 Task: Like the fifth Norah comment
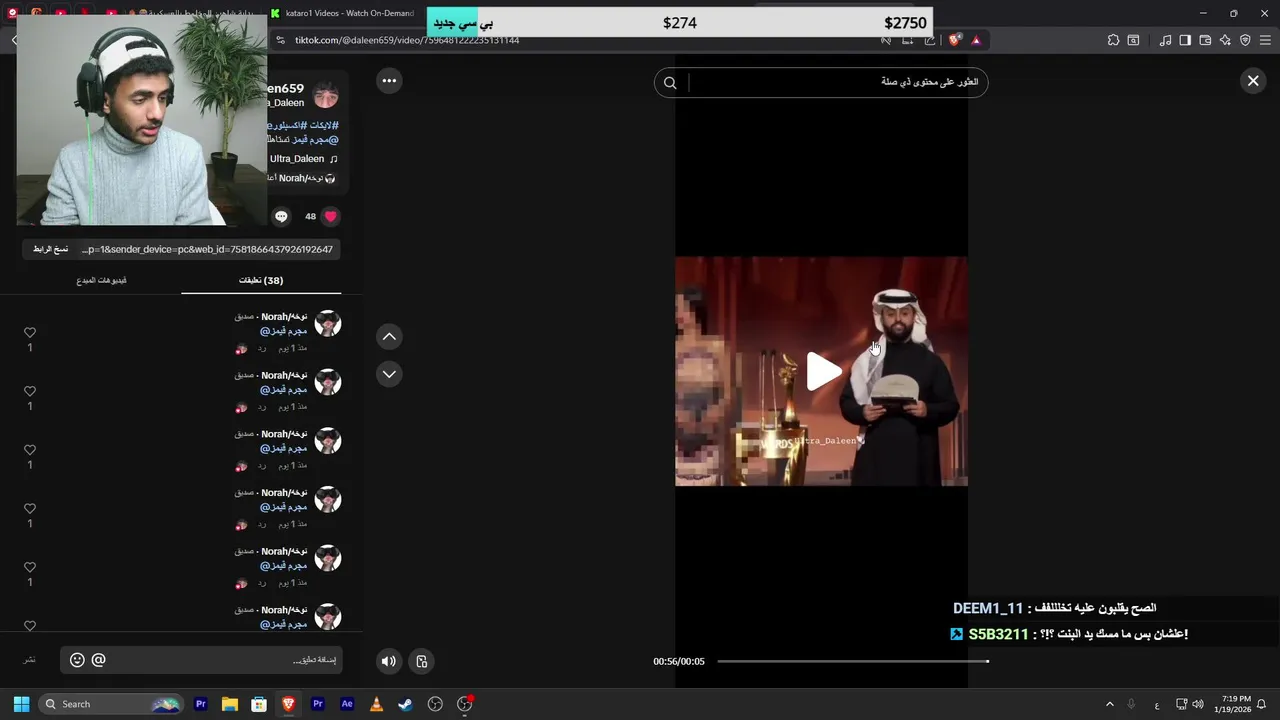click(x=30, y=568)
